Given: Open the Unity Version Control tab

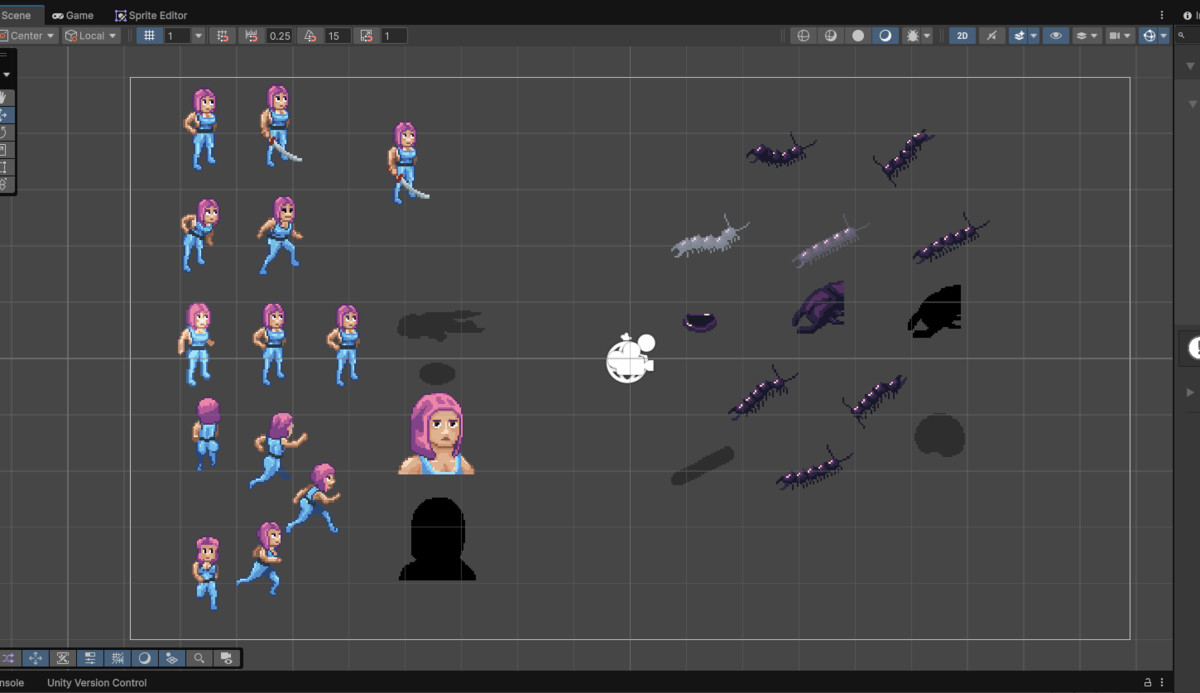Looking at the screenshot, I should click(97, 683).
